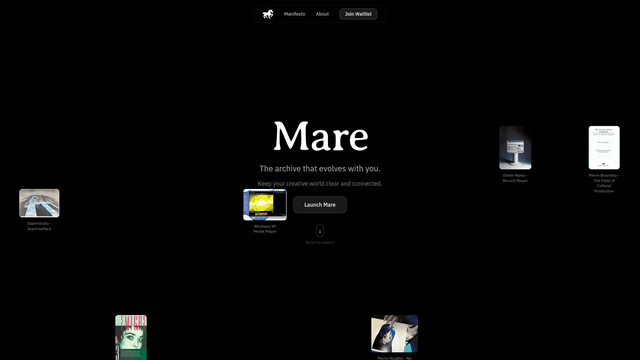Open the Pierre Bourdieu book cover thumbnail

point(604,148)
